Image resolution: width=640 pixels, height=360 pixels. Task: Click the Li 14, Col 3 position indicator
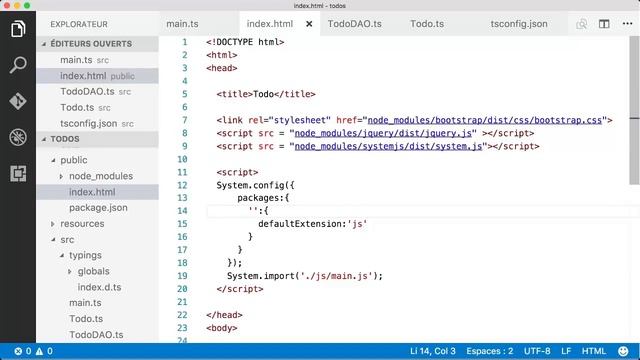click(x=433, y=351)
